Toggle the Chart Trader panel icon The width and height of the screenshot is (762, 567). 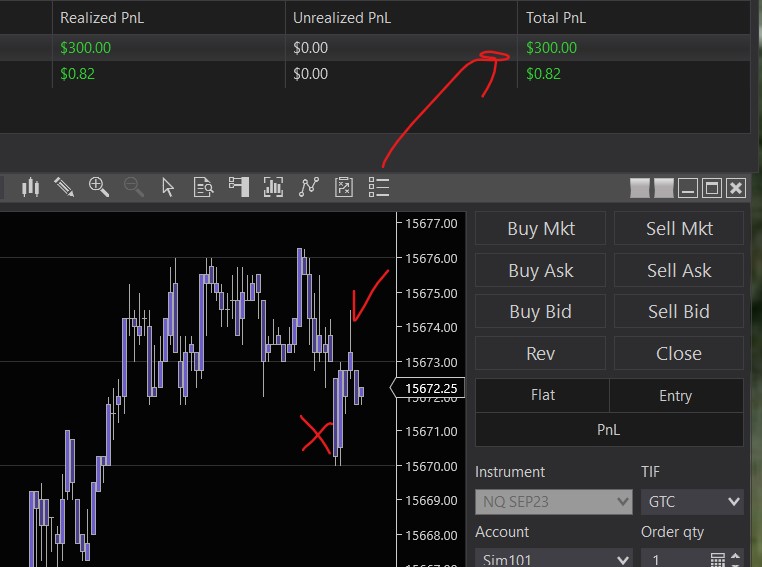click(x=239, y=187)
